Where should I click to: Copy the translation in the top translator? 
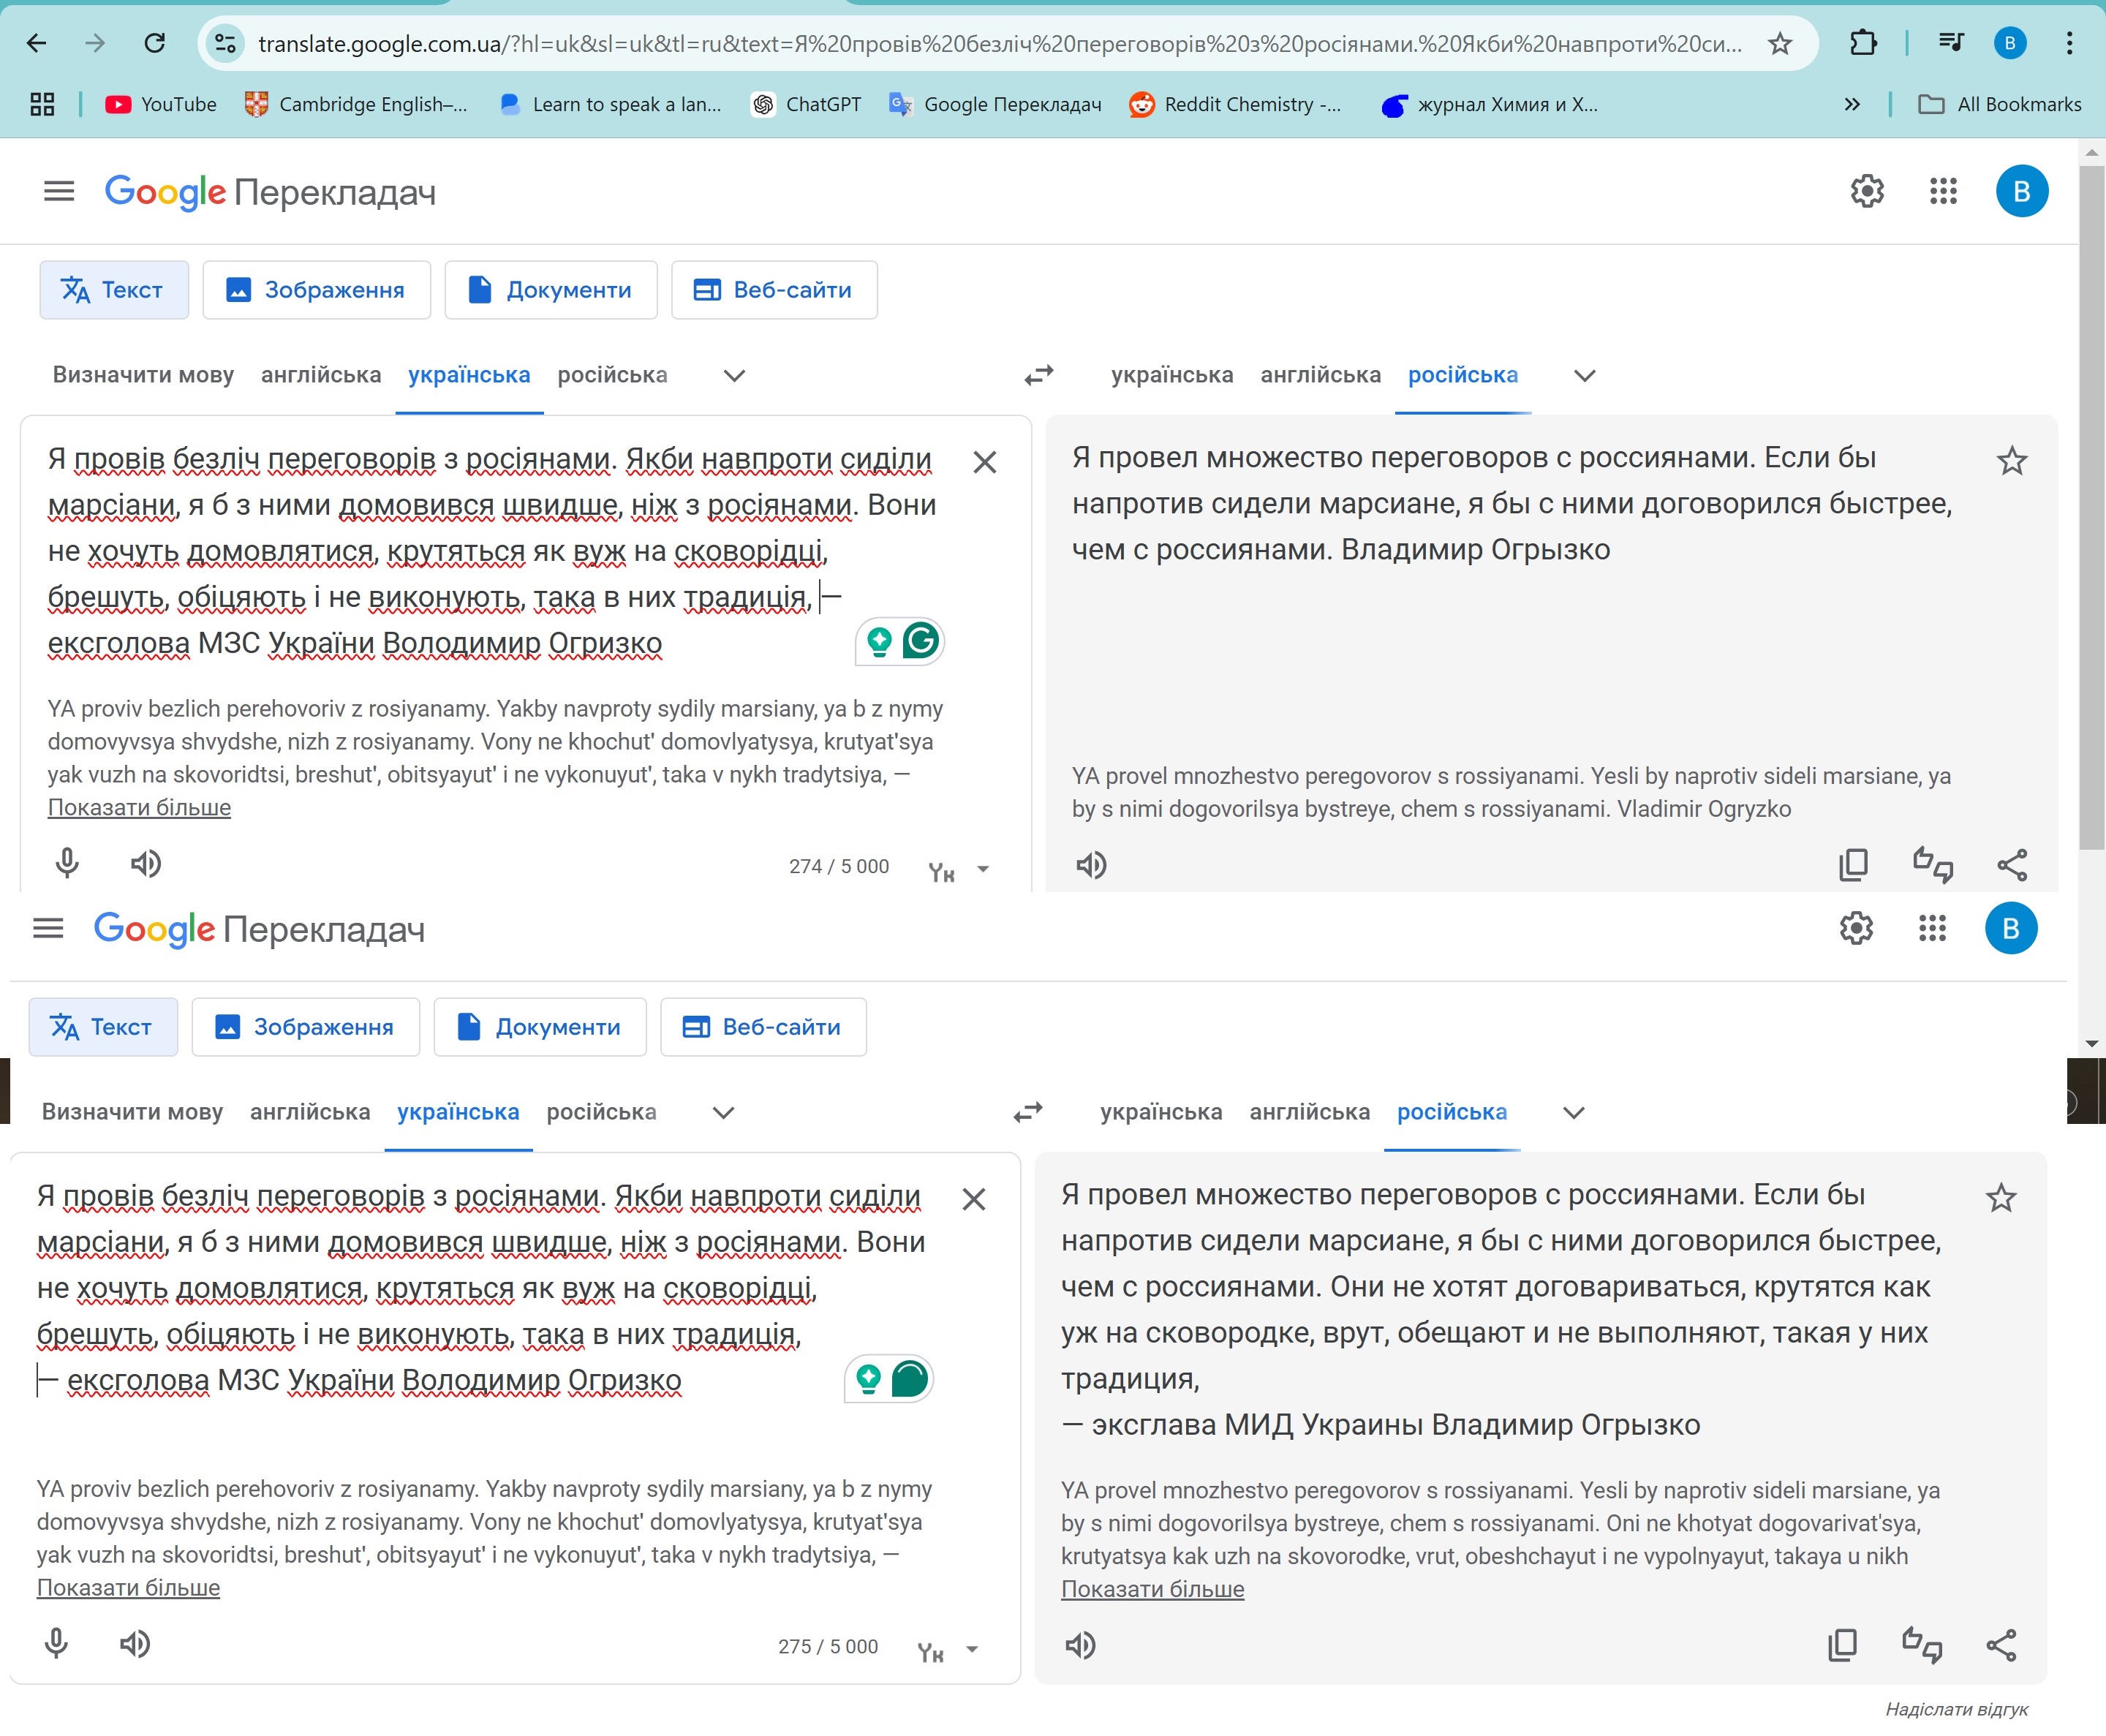[1852, 865]
